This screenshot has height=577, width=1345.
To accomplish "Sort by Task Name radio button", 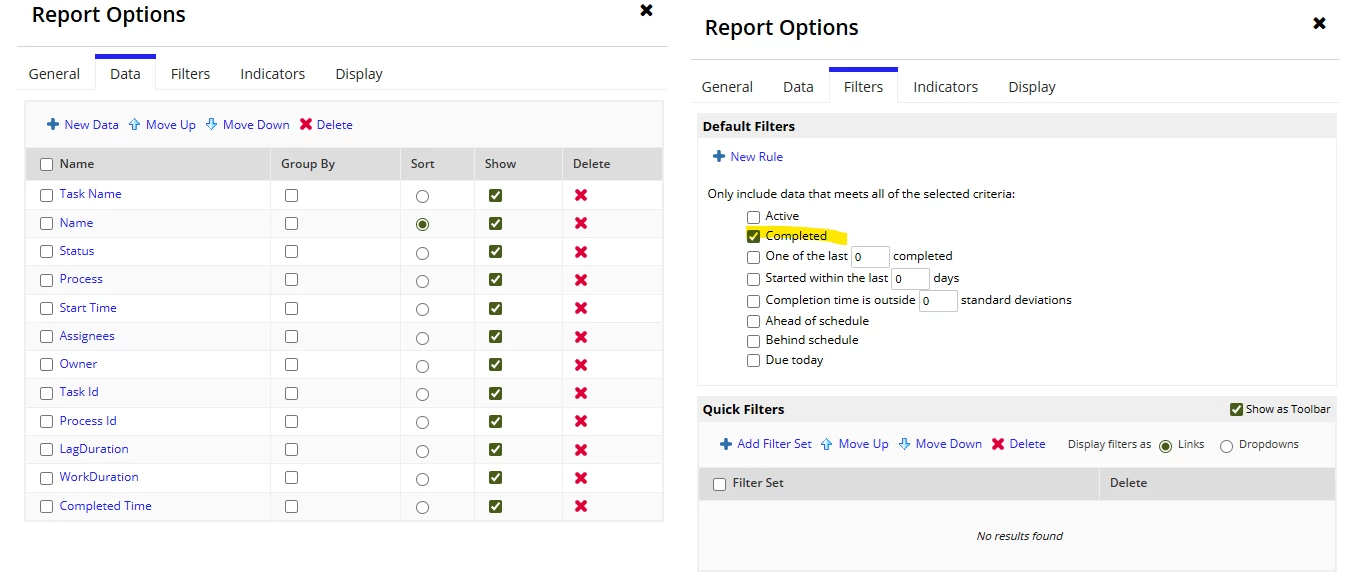I will pos(422,196).
